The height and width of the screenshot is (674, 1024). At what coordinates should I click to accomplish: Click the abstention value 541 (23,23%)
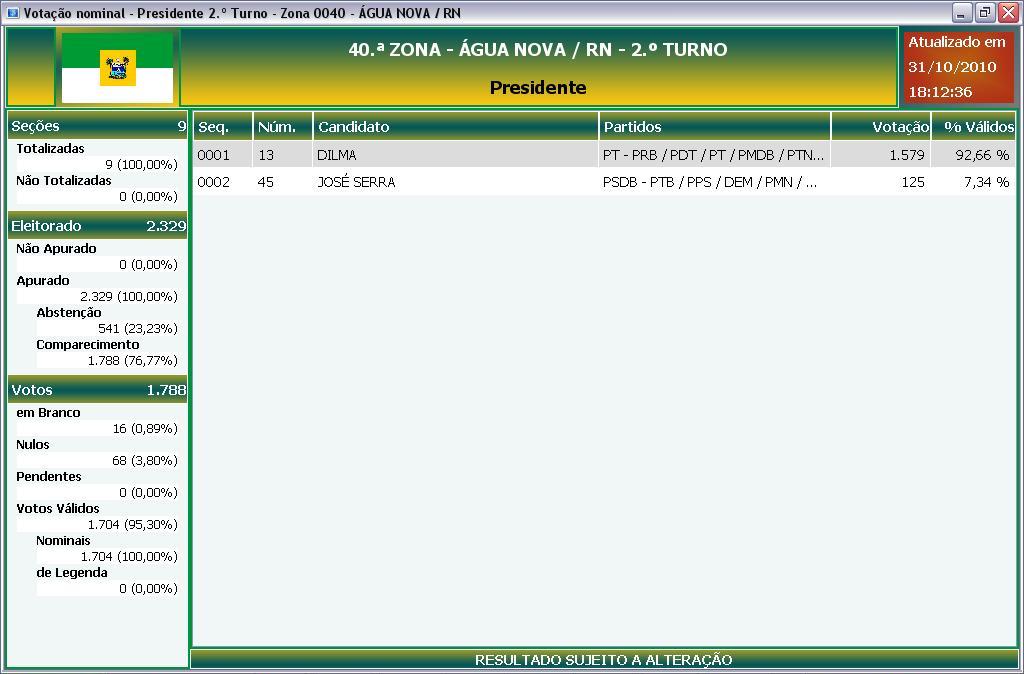(x=138, y=329)
